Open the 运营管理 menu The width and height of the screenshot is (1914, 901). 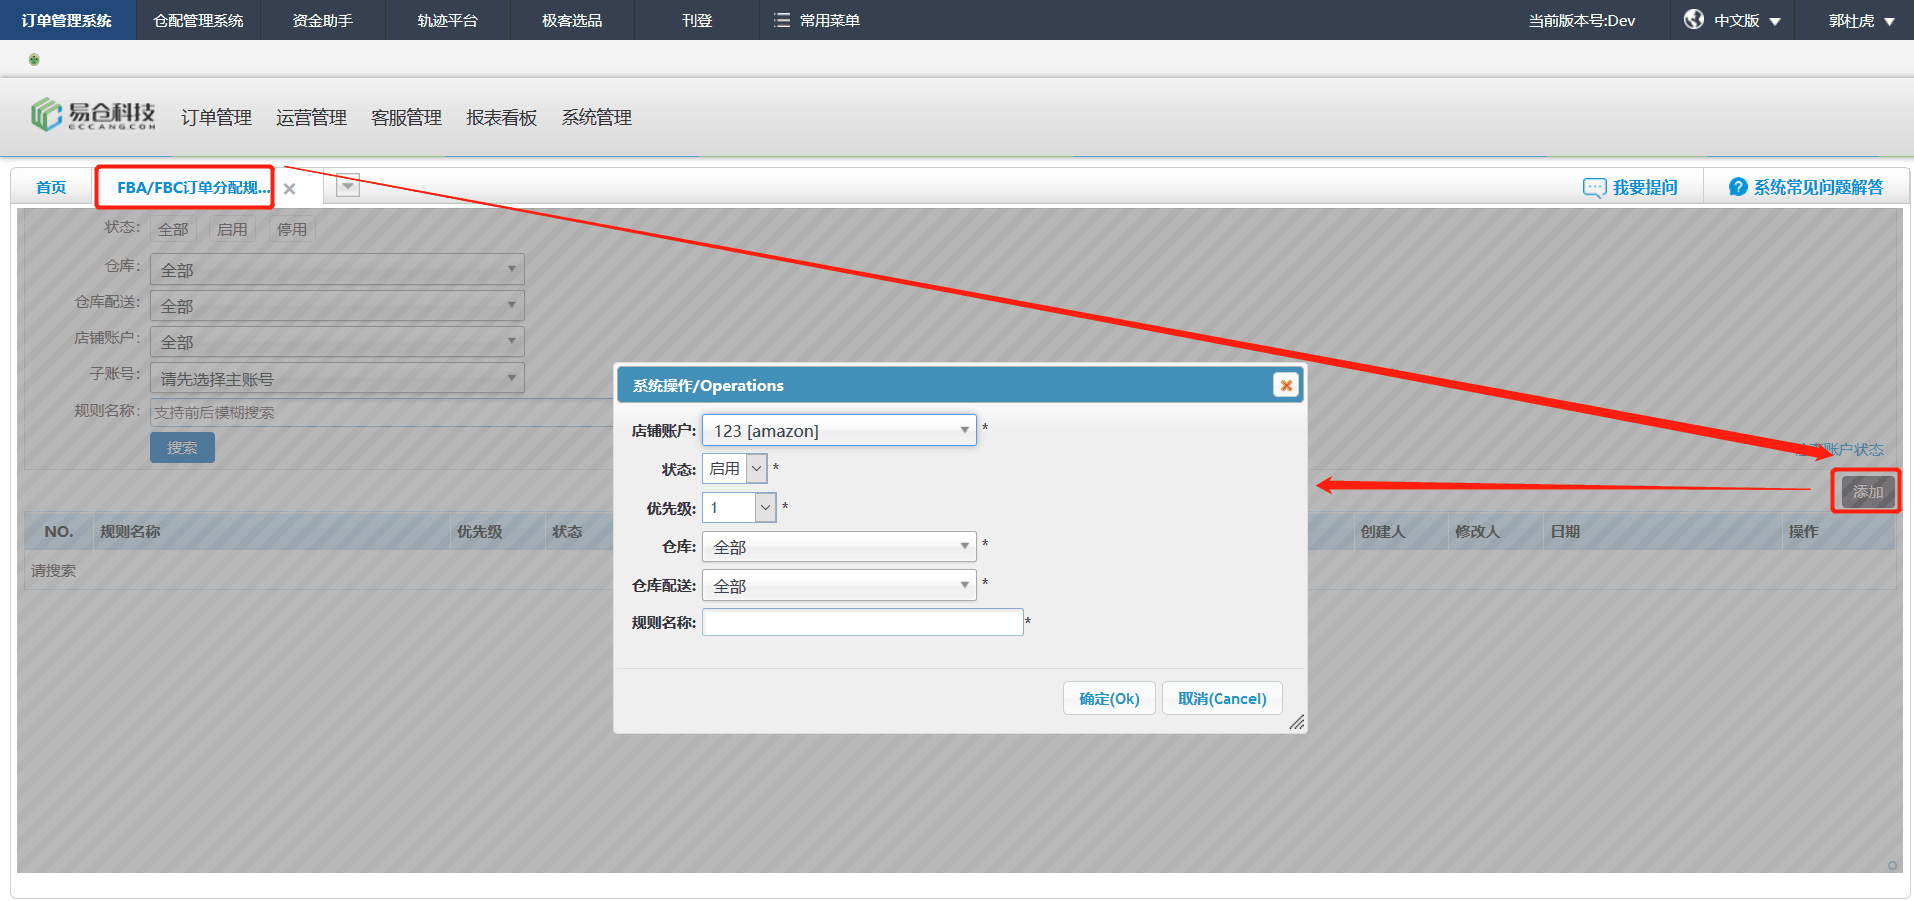(311, 118)
